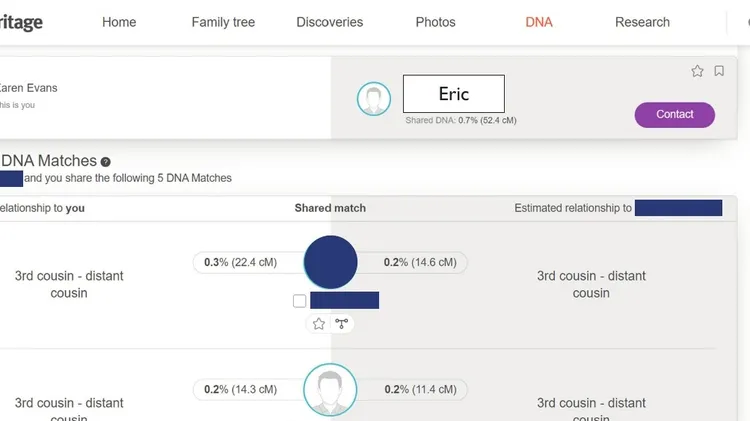
Task: Bookmark the Eric DNA match
Action: 719,71
